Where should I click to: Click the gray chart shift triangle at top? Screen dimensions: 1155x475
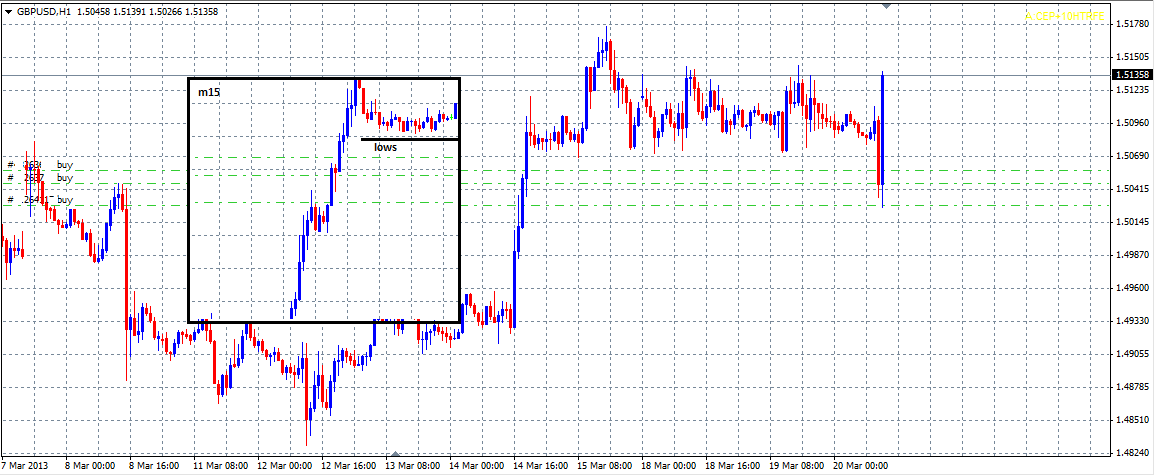coord(885,6)
